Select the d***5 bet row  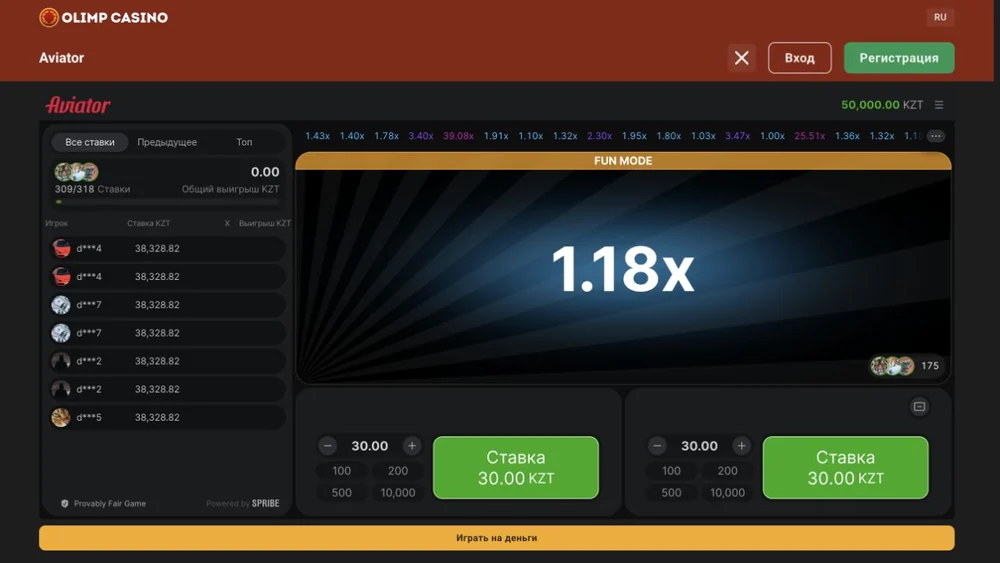[x=167, y=417]
